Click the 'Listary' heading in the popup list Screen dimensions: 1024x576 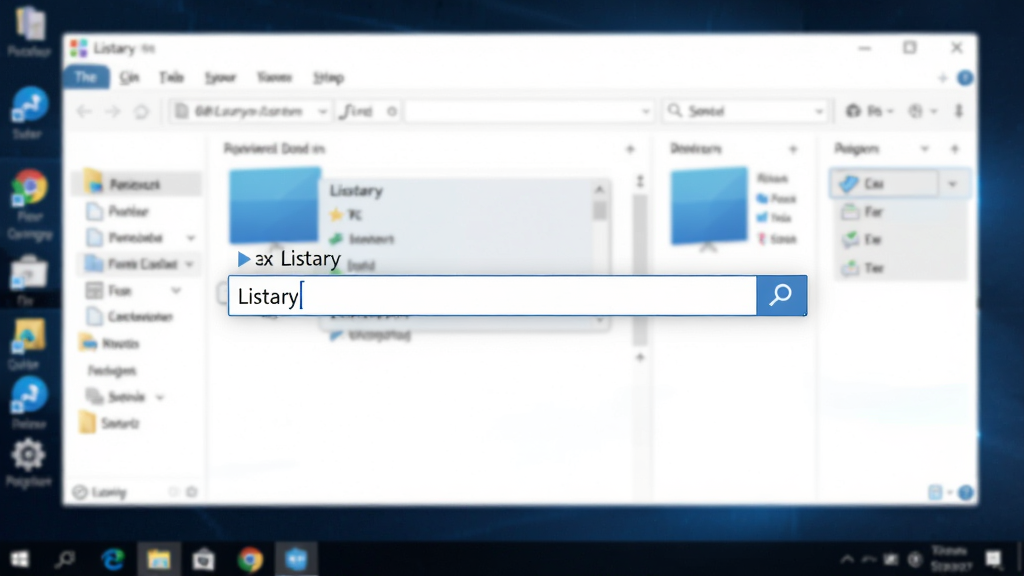click(356, 191)
